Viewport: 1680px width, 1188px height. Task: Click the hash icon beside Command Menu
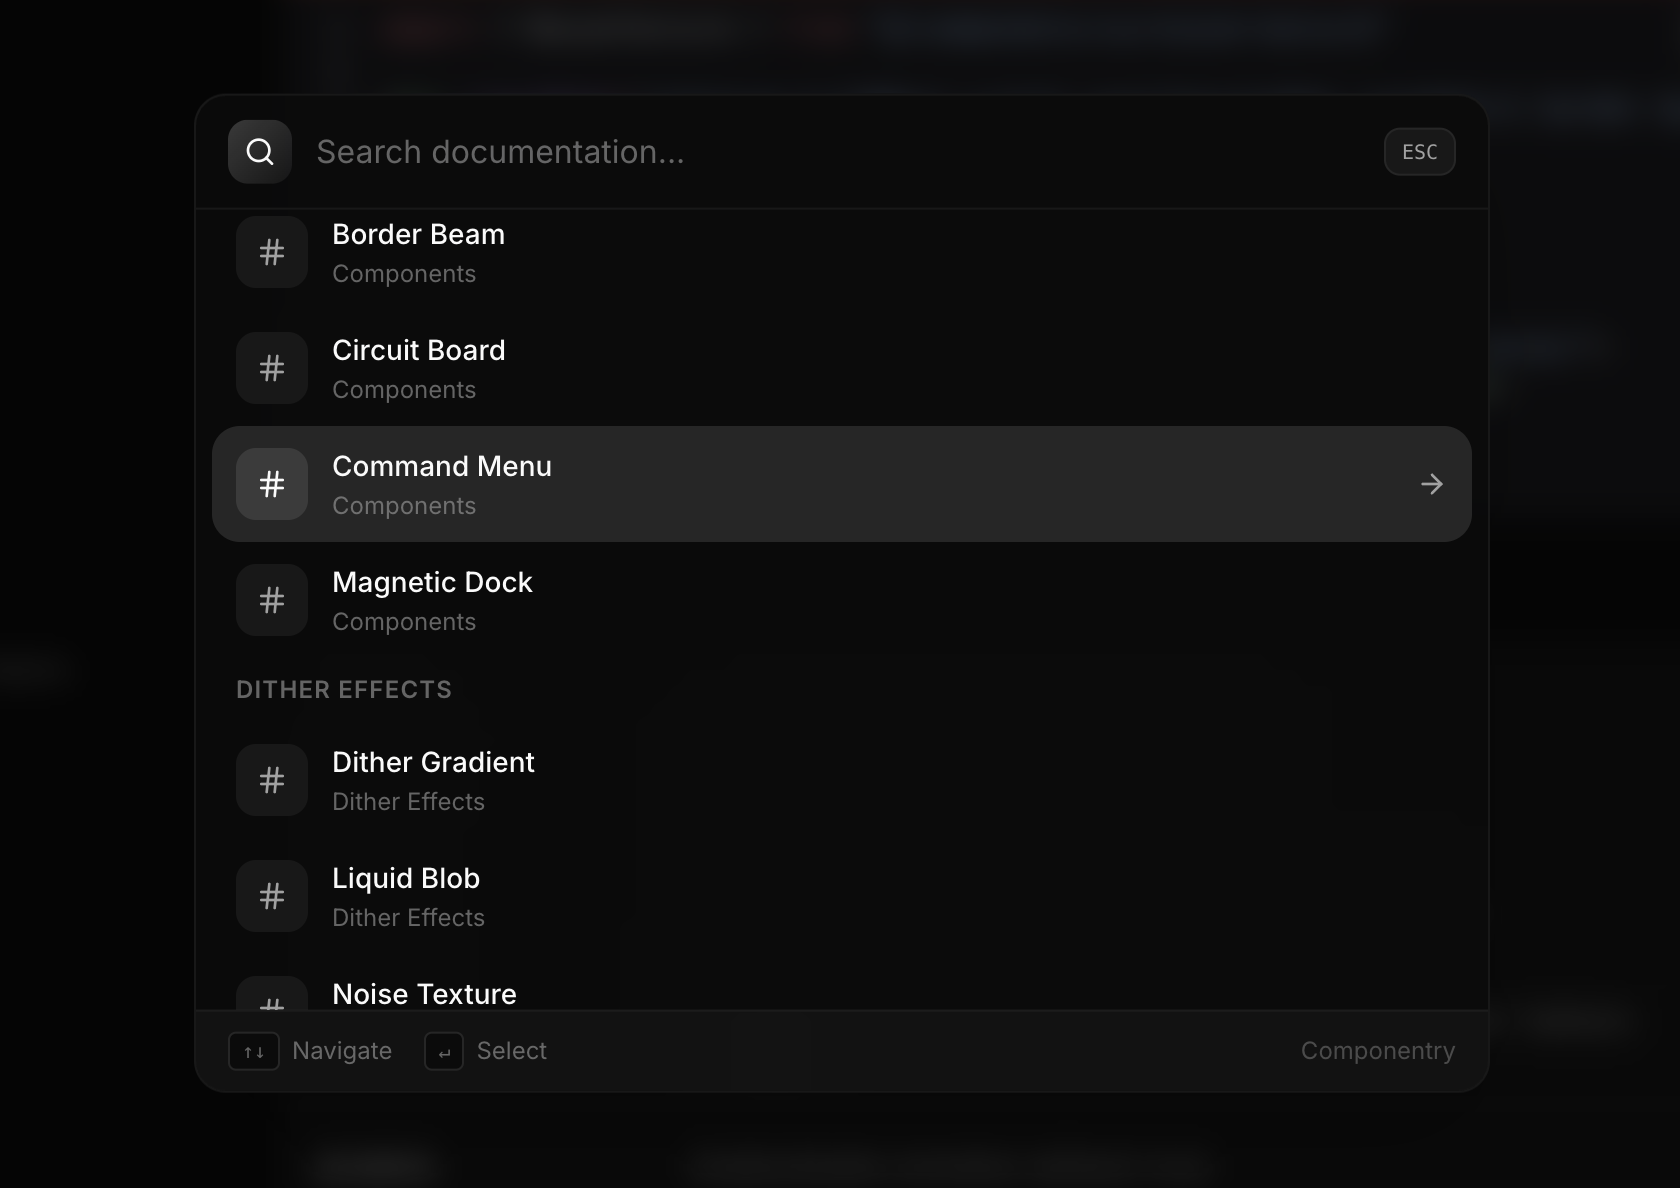(x=272, y=484)
